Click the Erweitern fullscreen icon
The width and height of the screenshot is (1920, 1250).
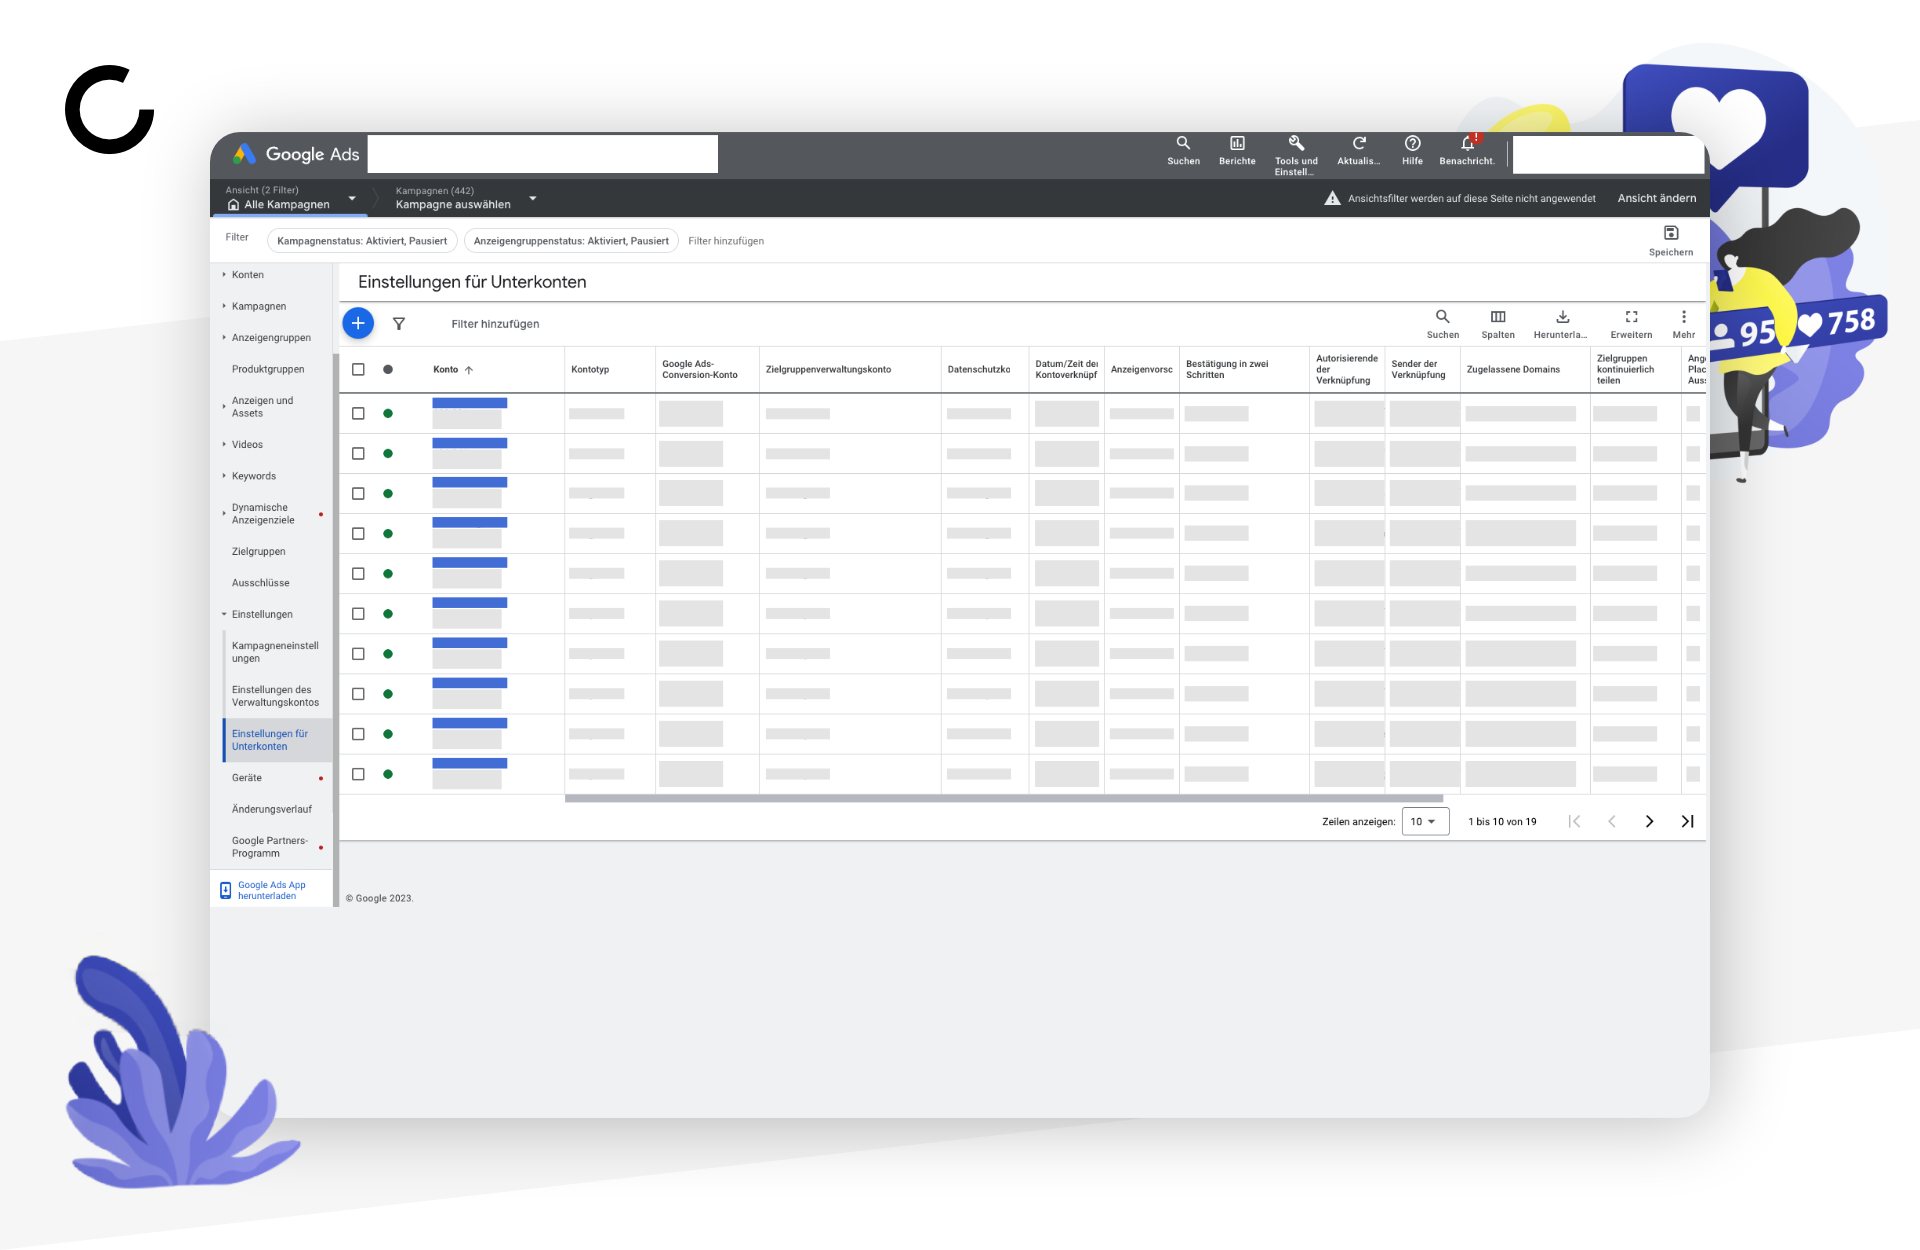[x=1631, y=317]
